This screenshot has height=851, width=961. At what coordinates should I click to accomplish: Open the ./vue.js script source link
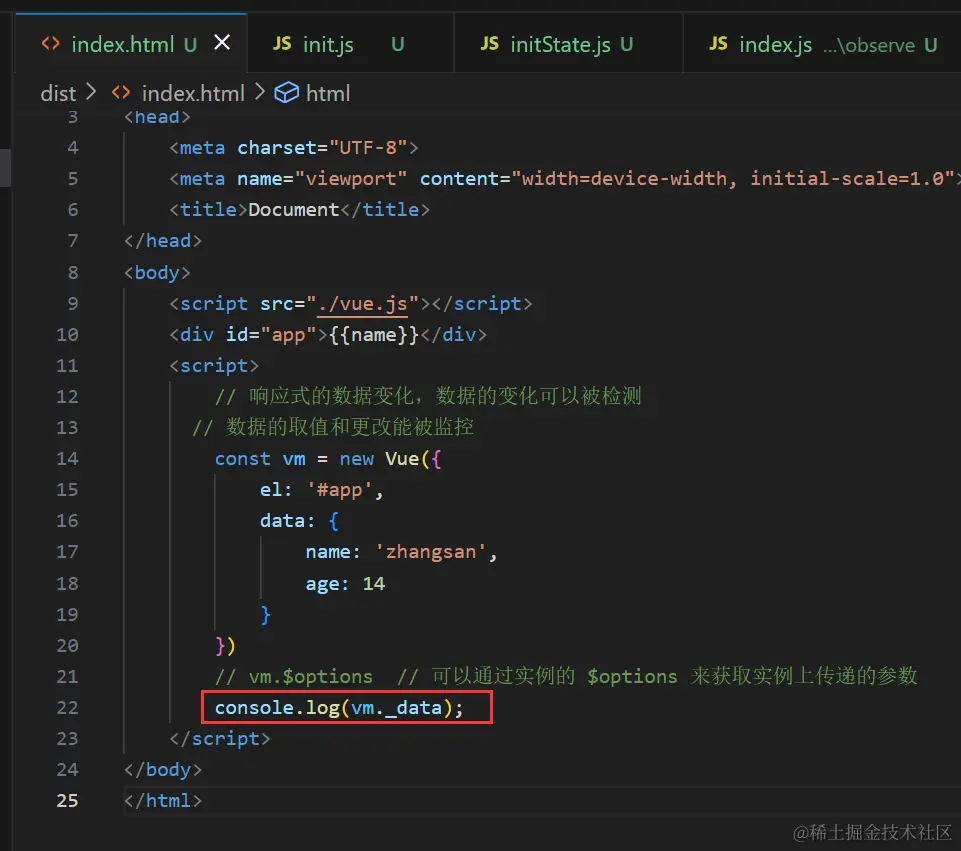coord(362,304)
